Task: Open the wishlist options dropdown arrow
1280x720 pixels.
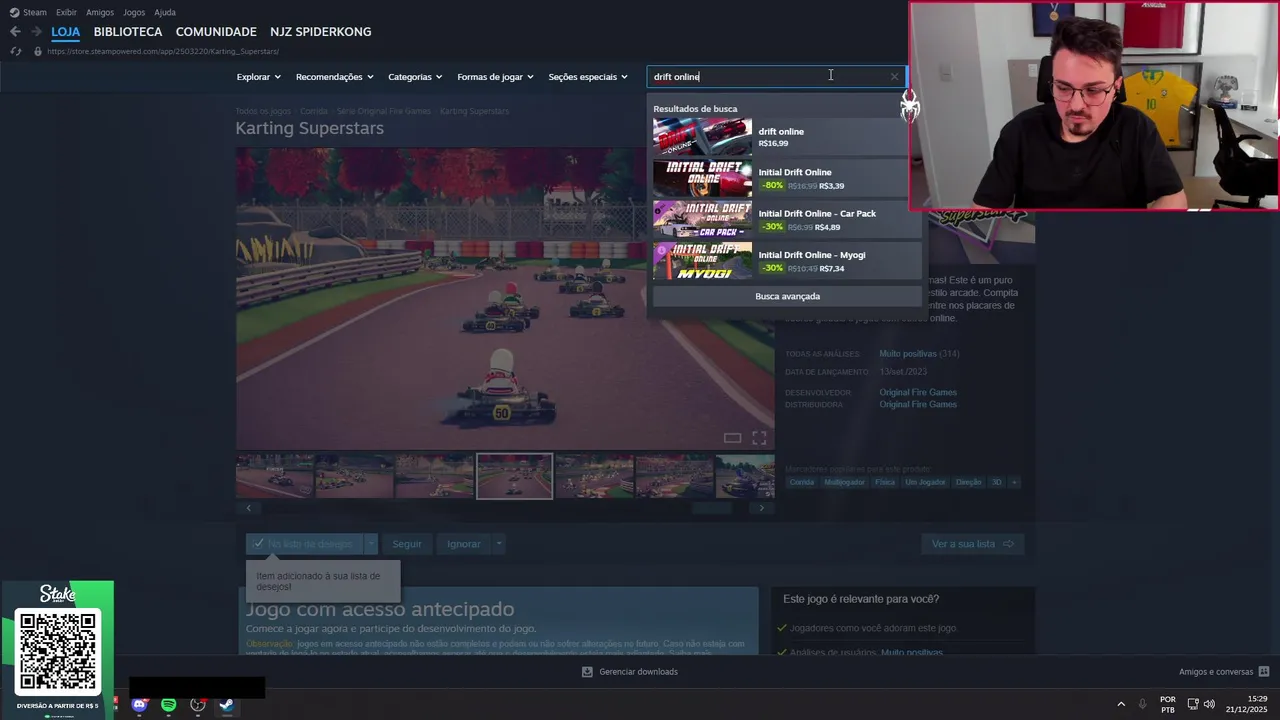Action: click(x=371, y=544)
